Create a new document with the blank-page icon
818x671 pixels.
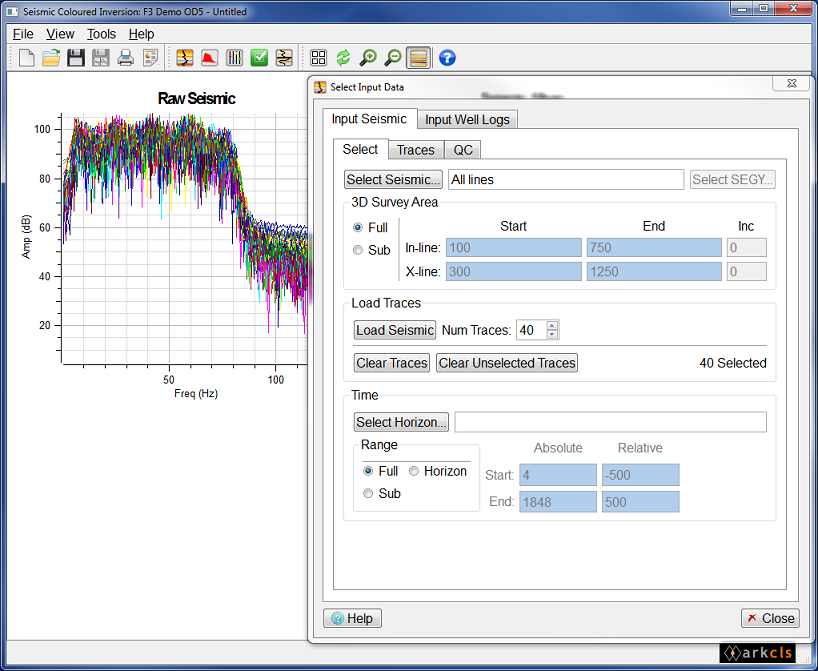tap(26, 57)
